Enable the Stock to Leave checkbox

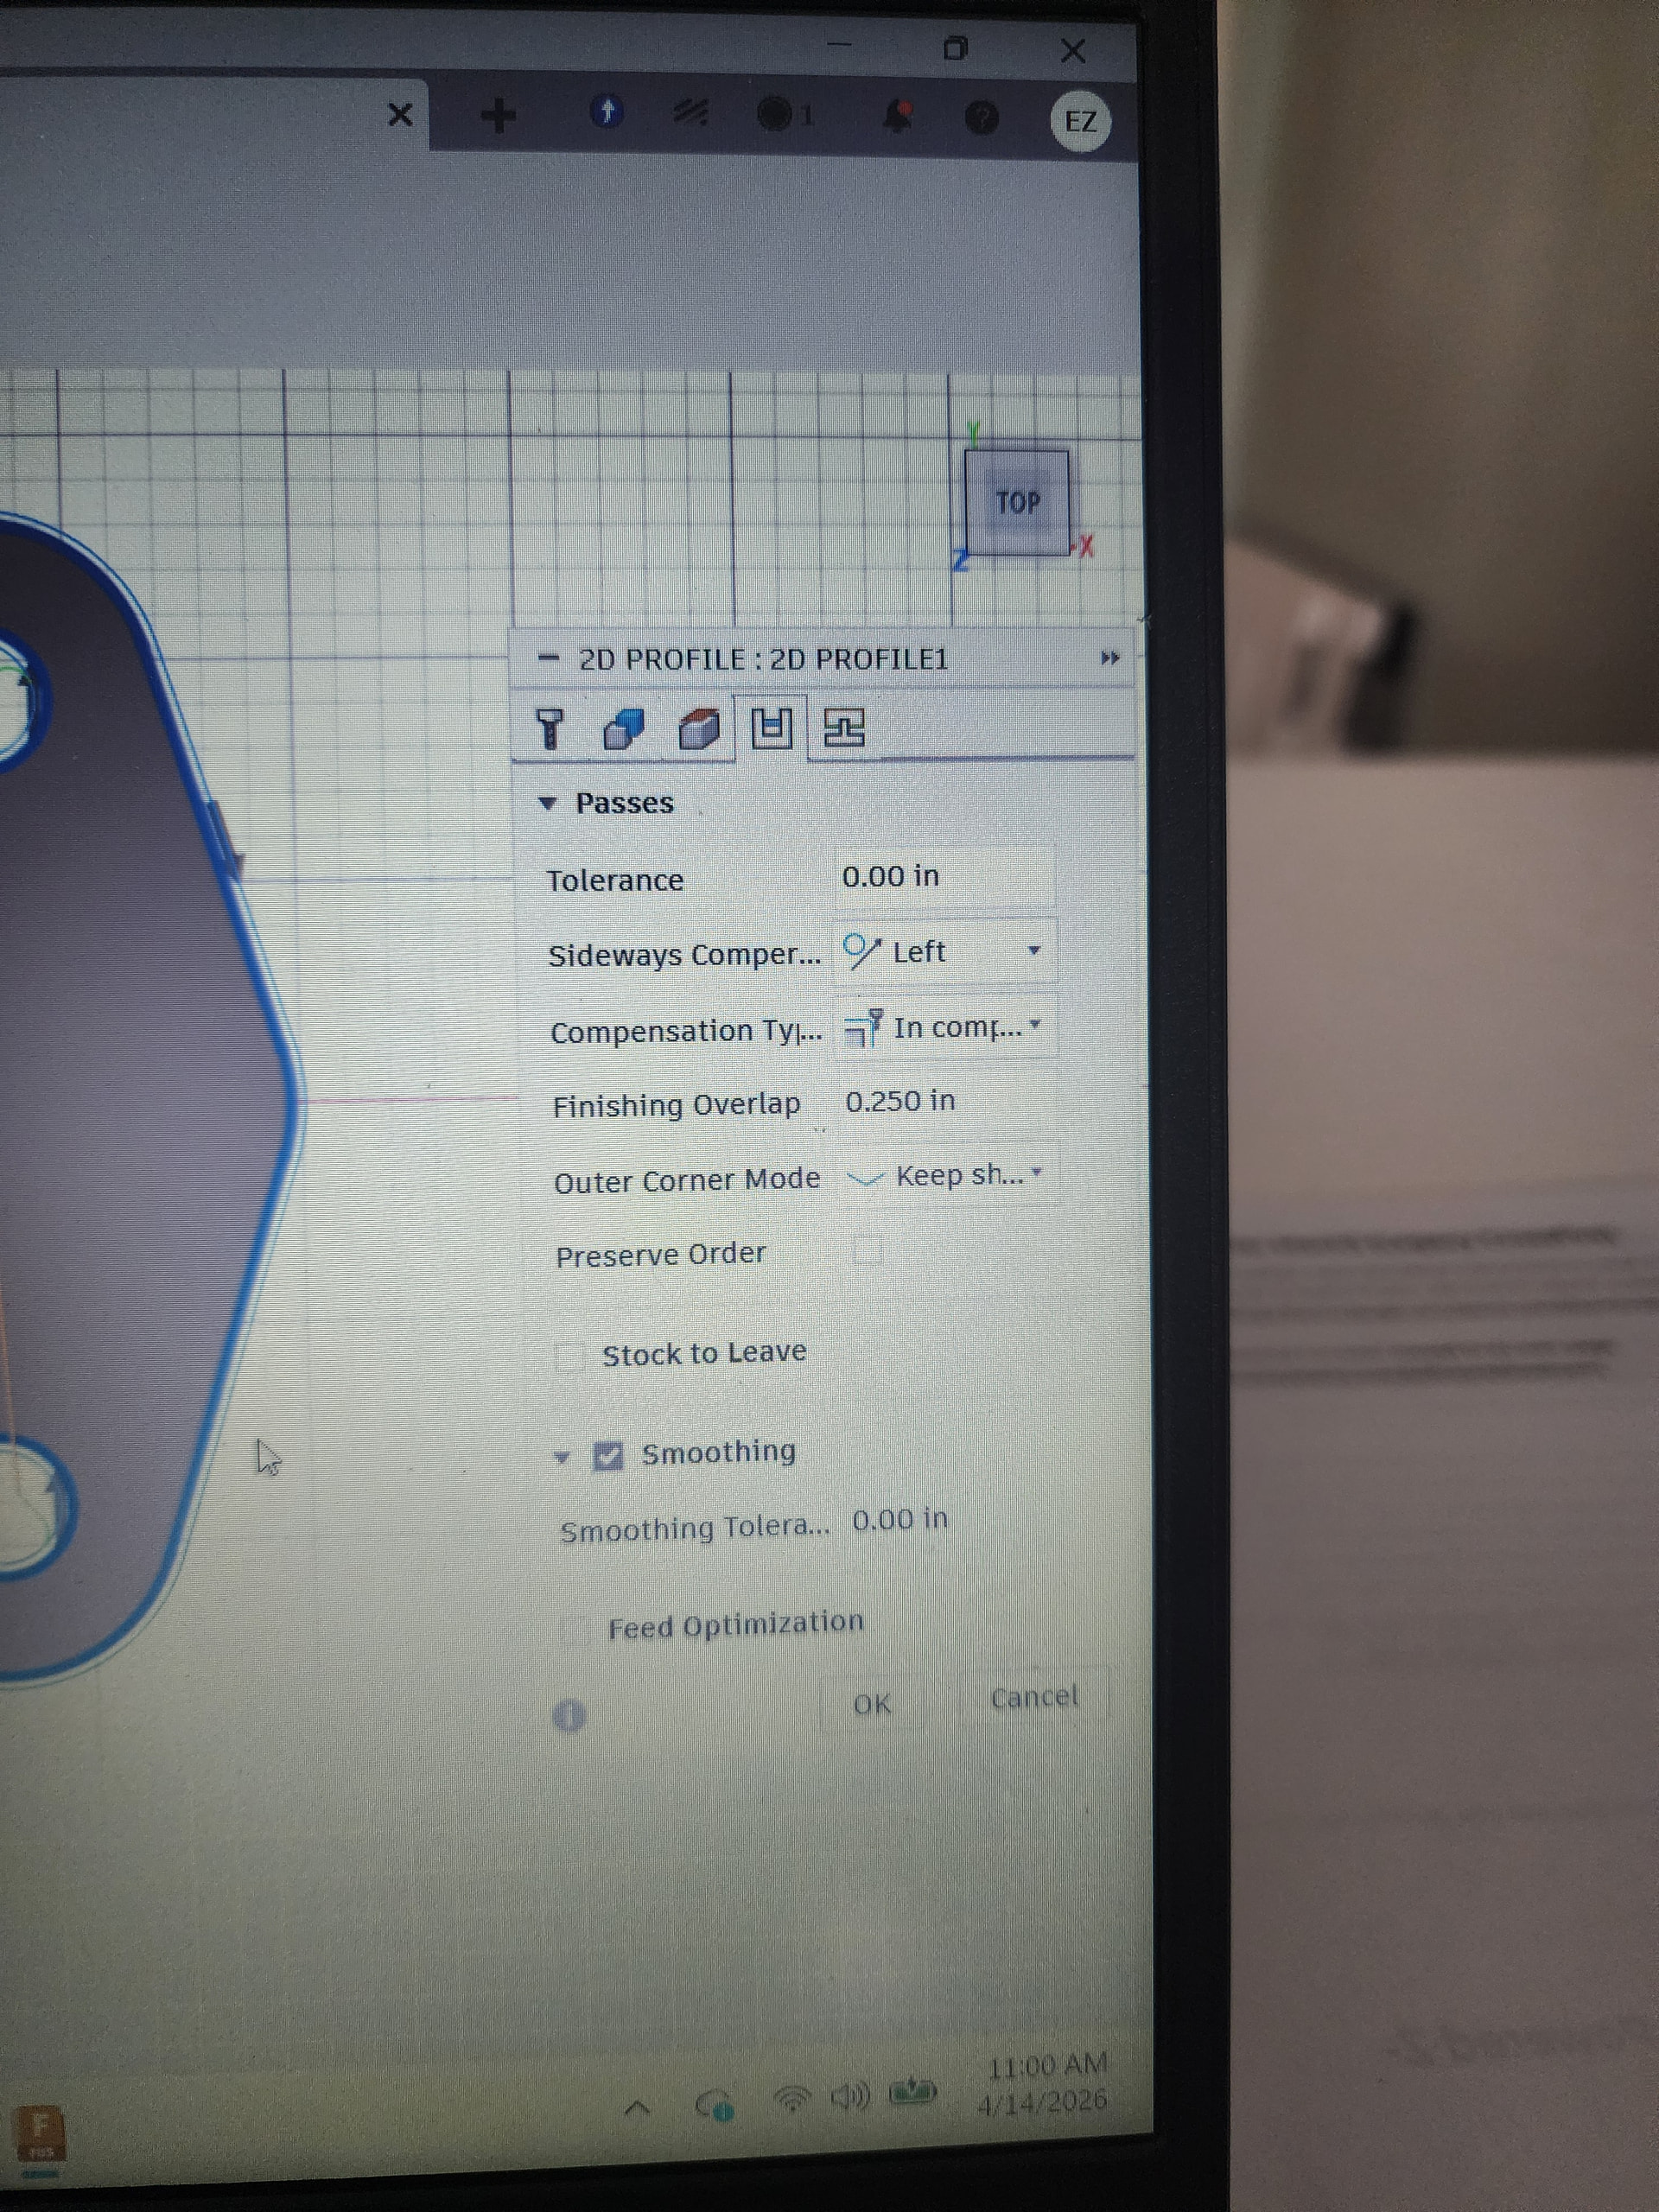[570, 1357]
